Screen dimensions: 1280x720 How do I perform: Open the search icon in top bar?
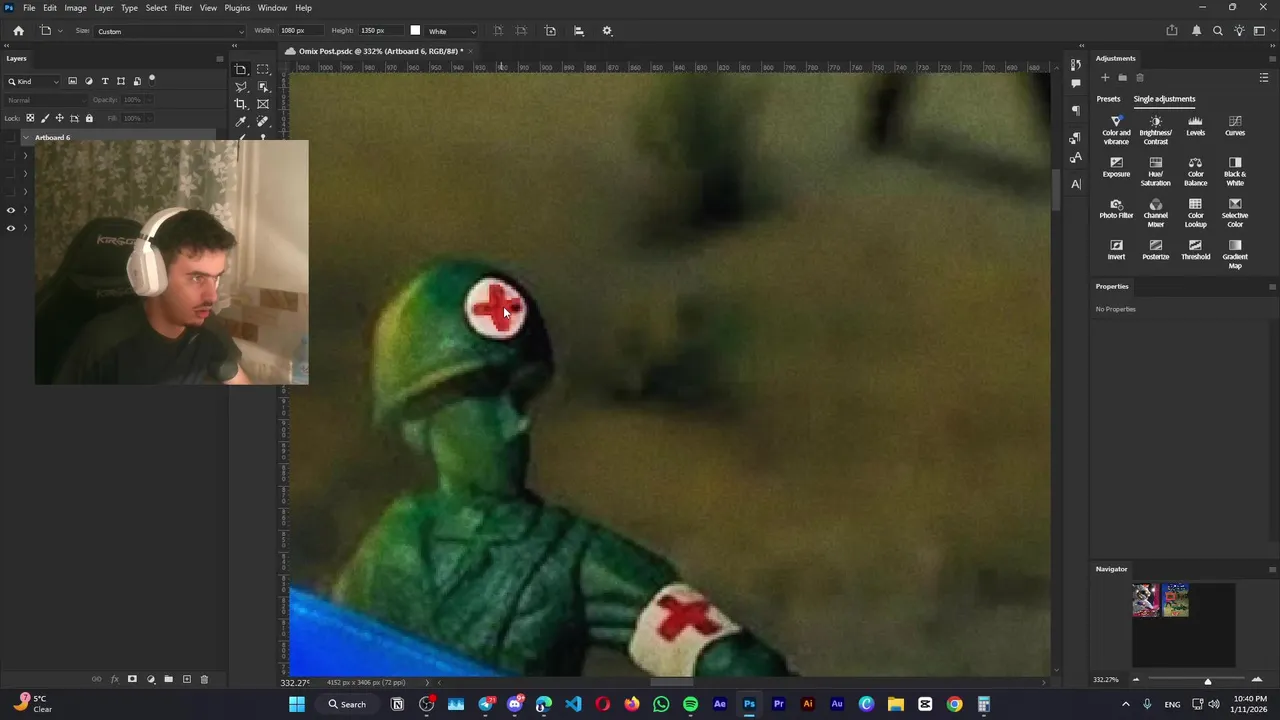(x=1217, y=31)
